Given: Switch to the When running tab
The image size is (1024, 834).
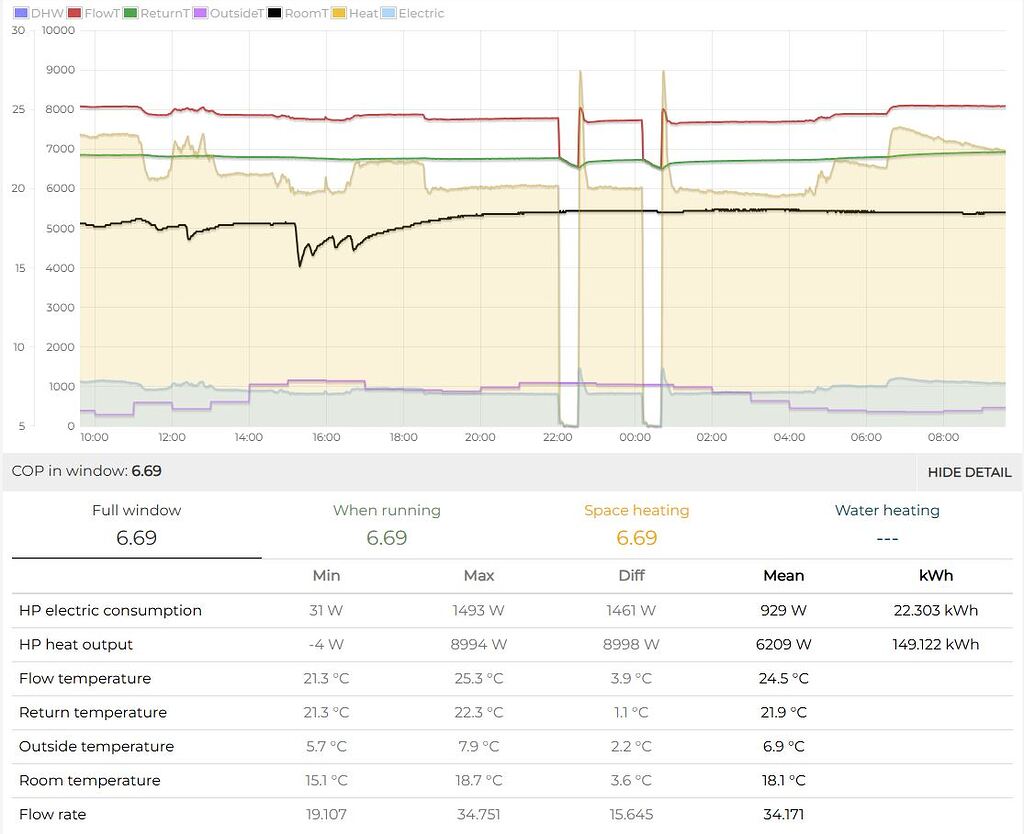Looking at the screenshot, I should (387, 522).
